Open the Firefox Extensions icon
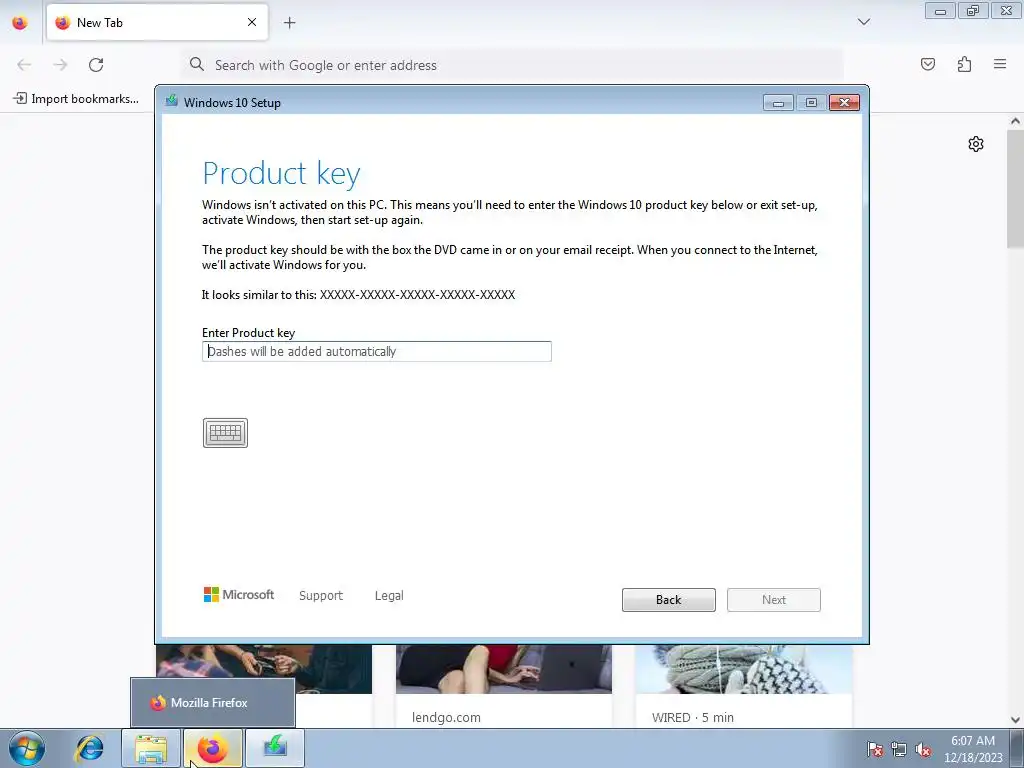The image size is (1024, 768). pyautogui.click(x=964, y=64)
